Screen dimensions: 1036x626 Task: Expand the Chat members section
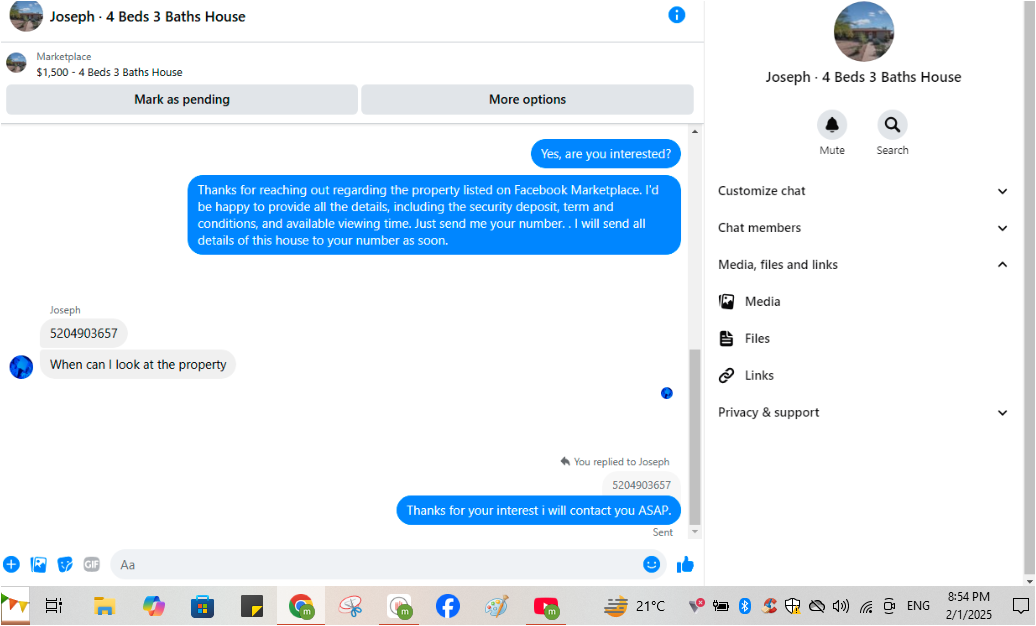click(x=863, y=228)
